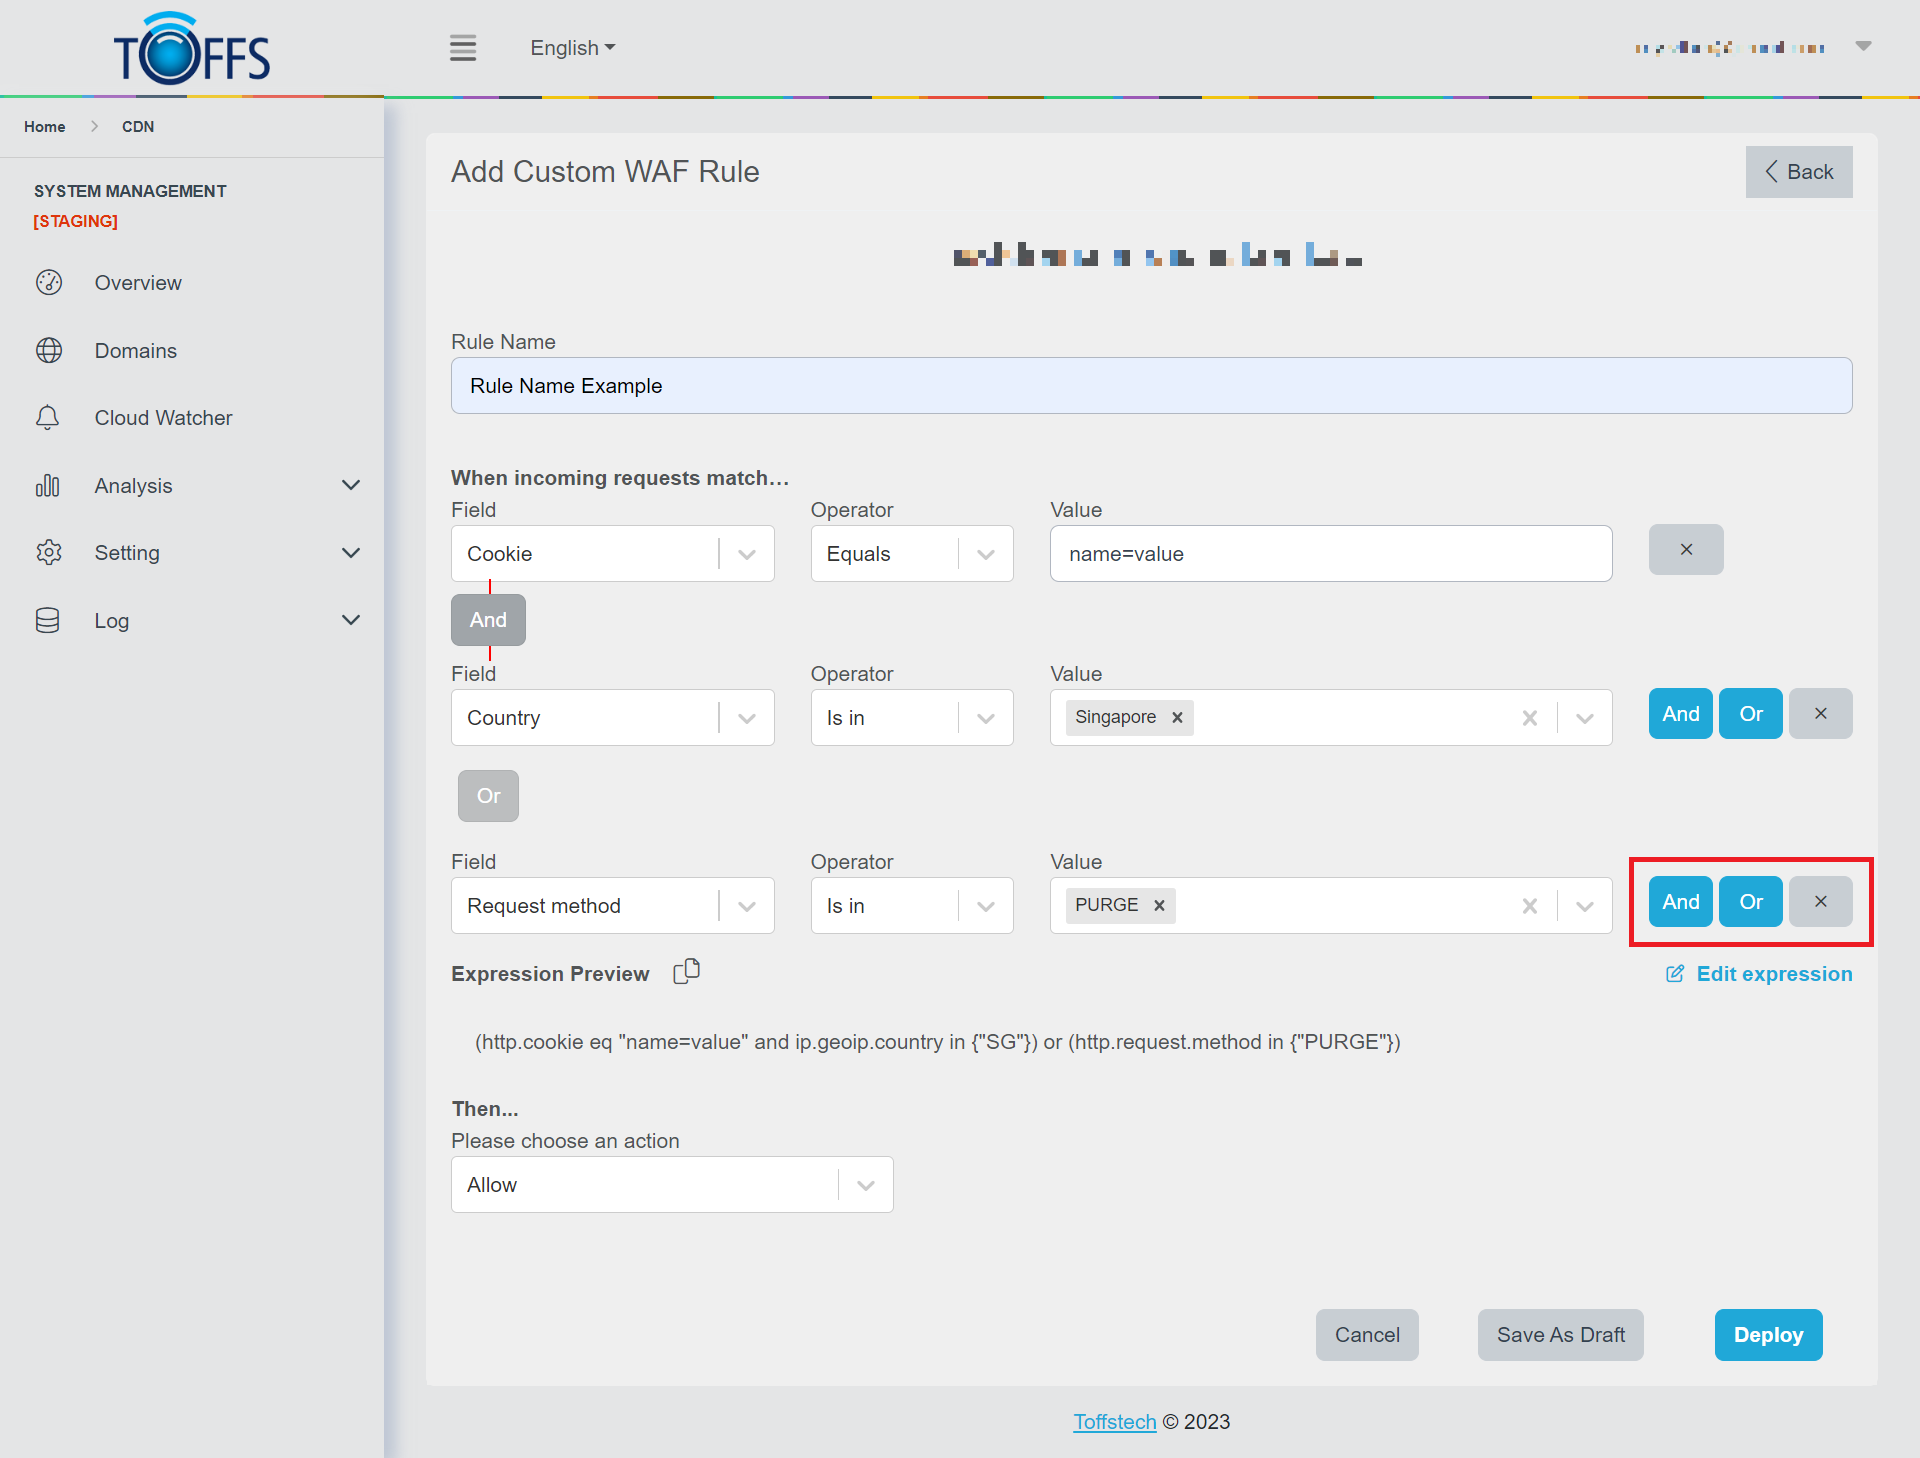Delete the Cookie condition row

point(1685,549)
